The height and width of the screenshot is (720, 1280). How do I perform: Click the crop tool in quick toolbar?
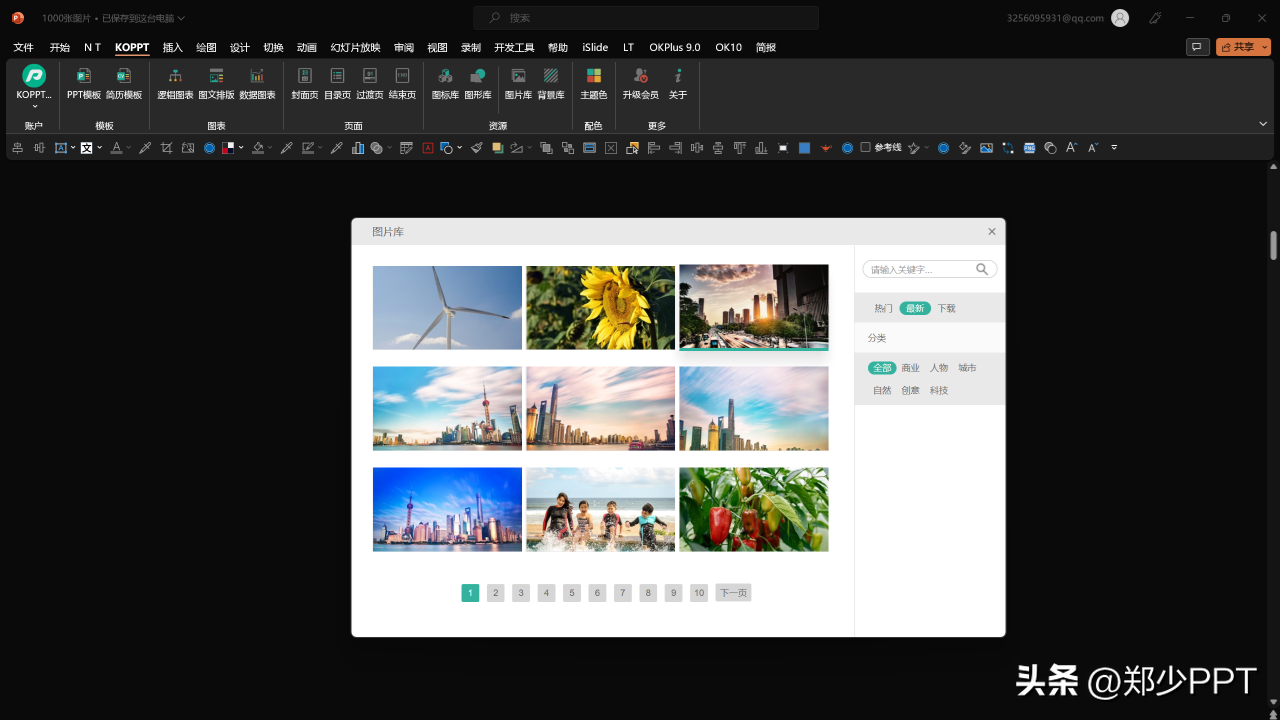(166, 148)
